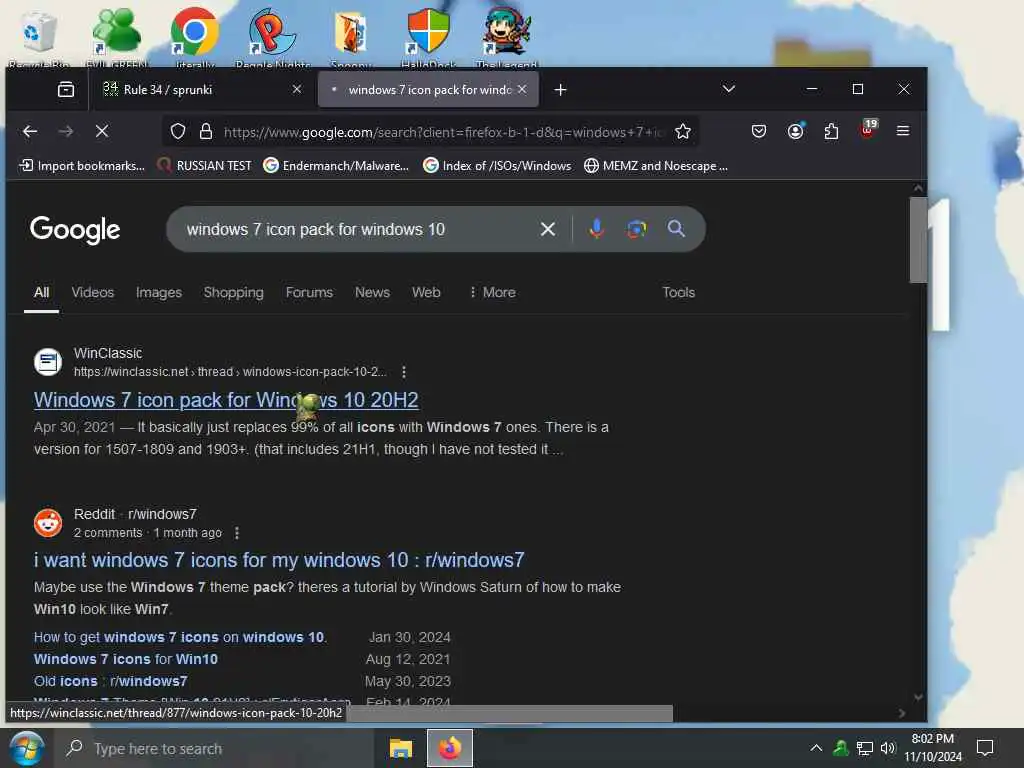The width and height of the screenshot is (1024, 768).
Task: Search by image with Google Lens
Action: [x=636, y=229]
